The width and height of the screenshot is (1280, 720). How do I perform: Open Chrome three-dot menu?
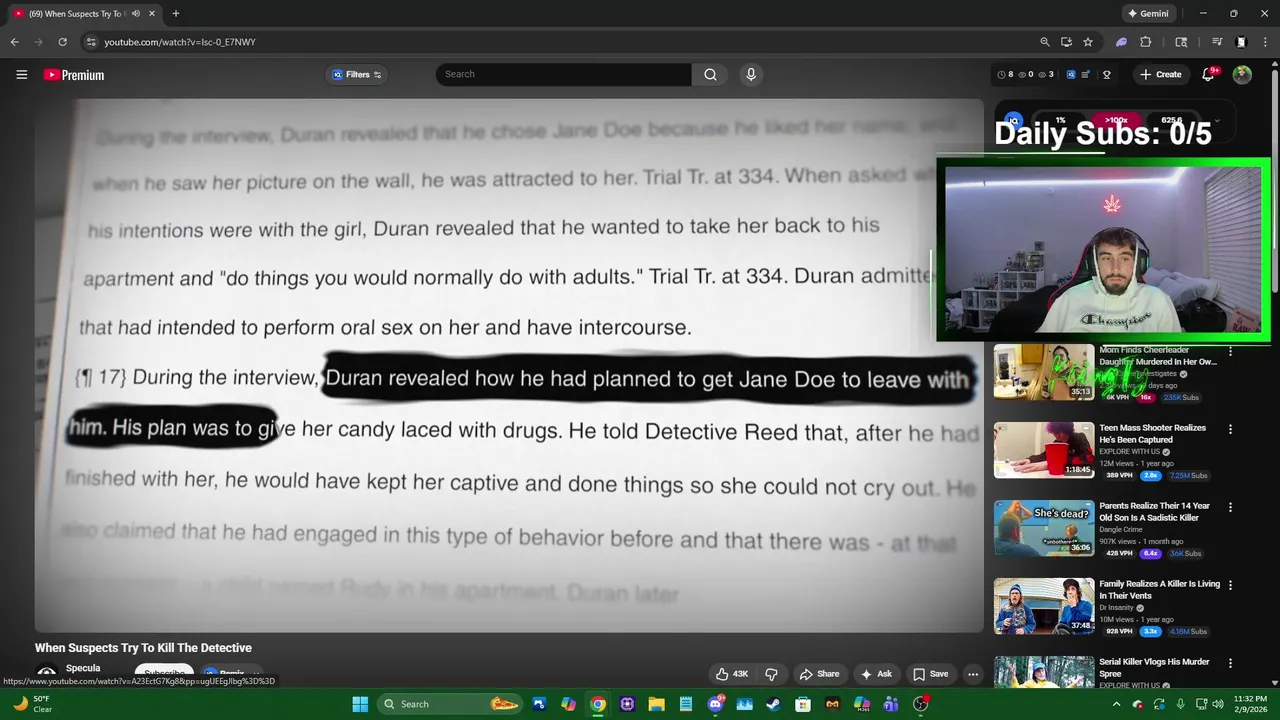[1264, 42]
